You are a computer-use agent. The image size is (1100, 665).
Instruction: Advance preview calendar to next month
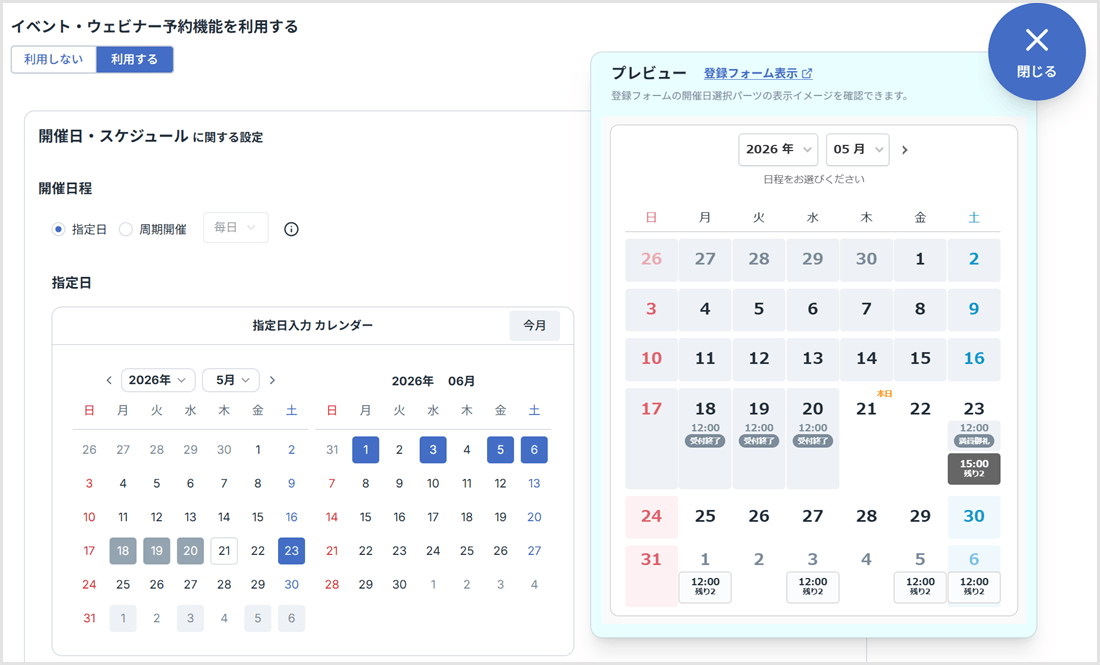905,149
